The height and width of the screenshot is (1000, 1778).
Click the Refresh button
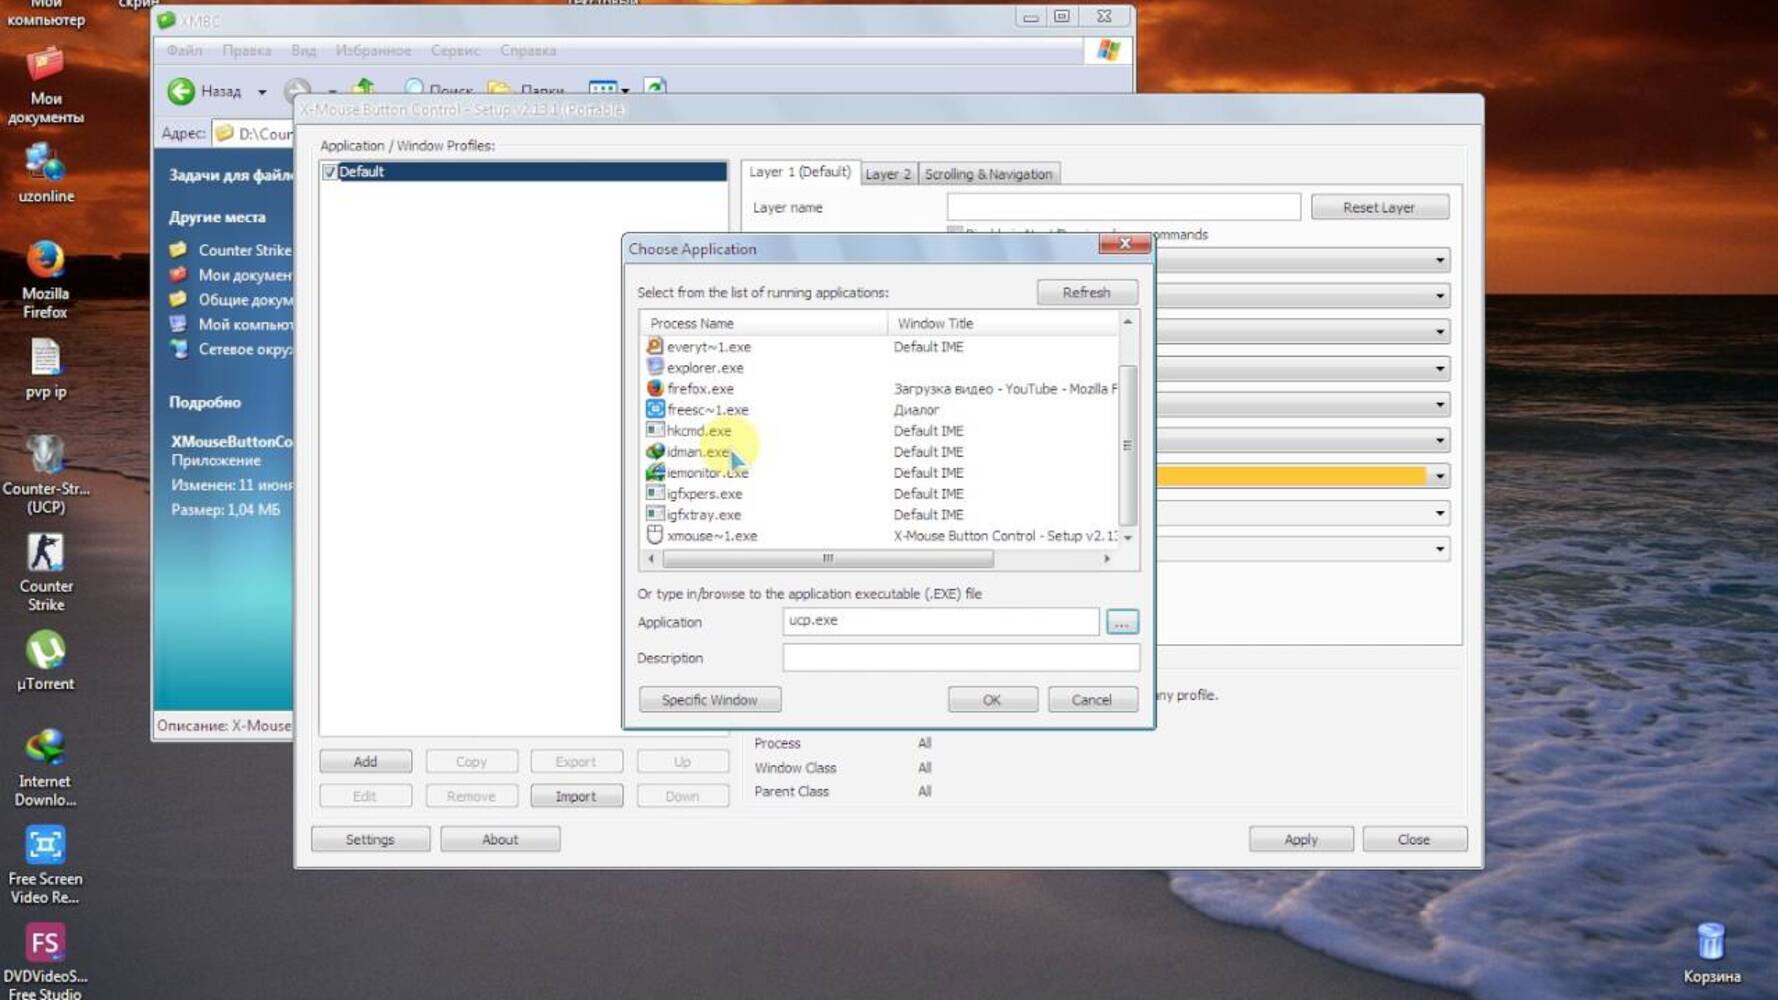coord(1087,292)
